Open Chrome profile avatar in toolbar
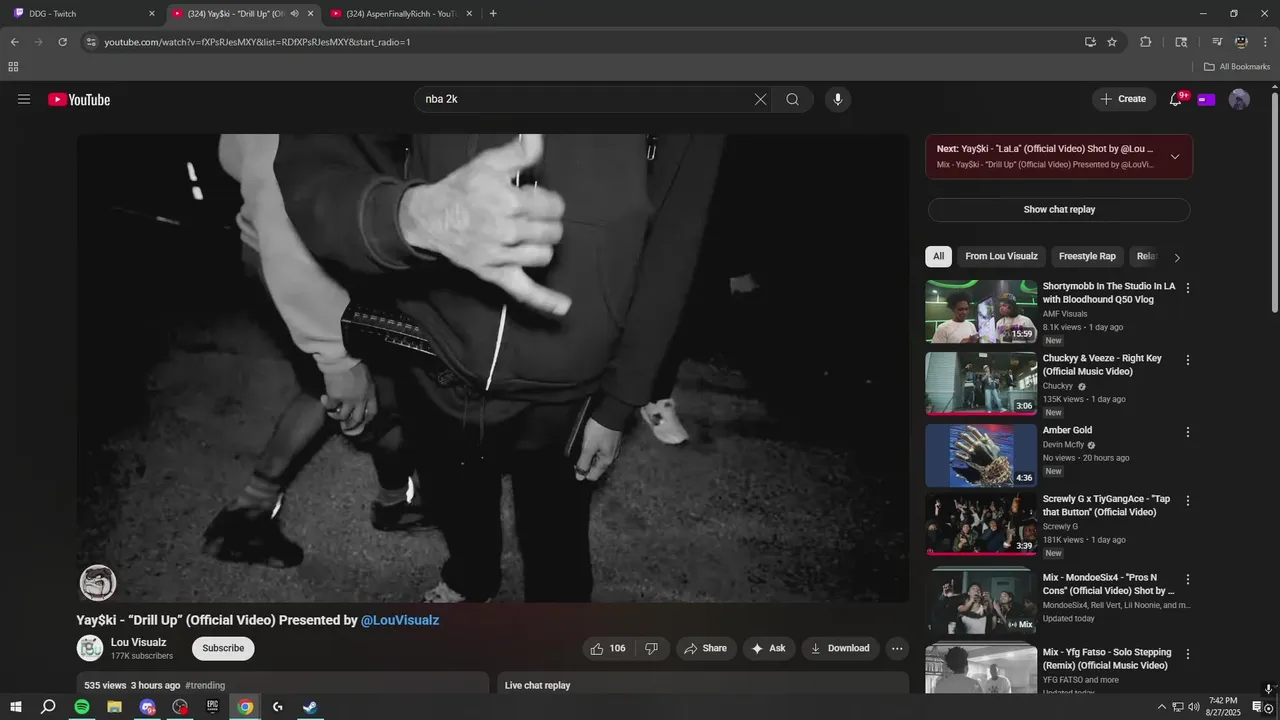1280x720 pixels. (1241, 42)
